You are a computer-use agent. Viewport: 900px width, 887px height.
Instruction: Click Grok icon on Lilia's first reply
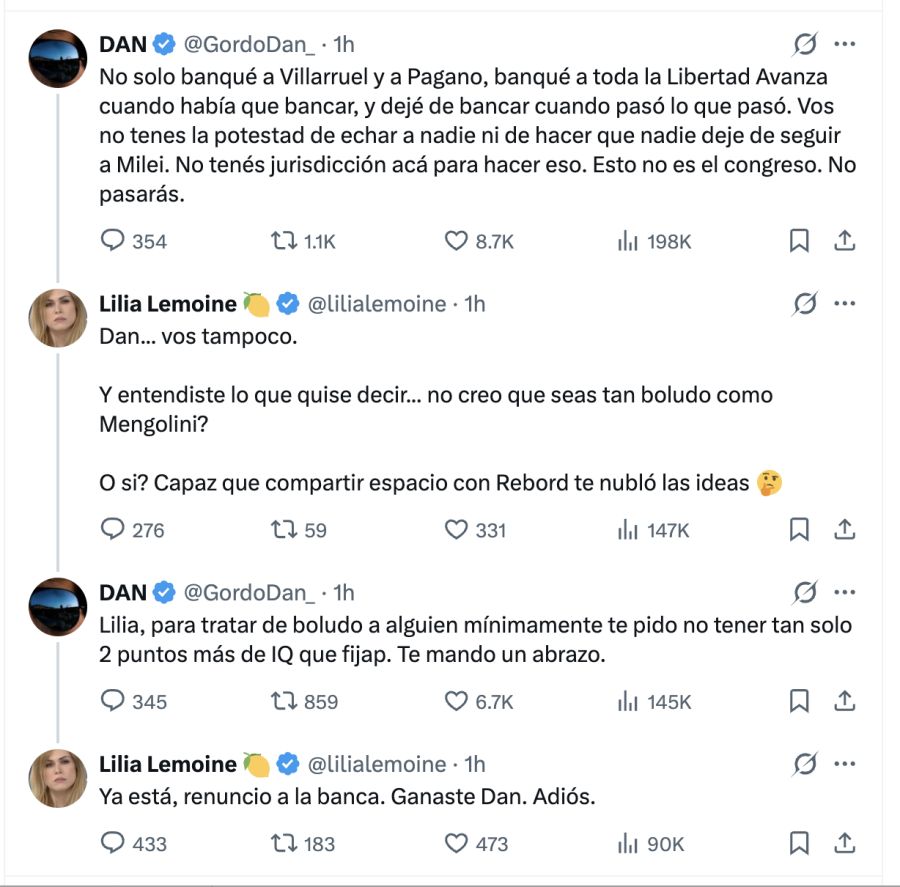click(x=804, y=304)
